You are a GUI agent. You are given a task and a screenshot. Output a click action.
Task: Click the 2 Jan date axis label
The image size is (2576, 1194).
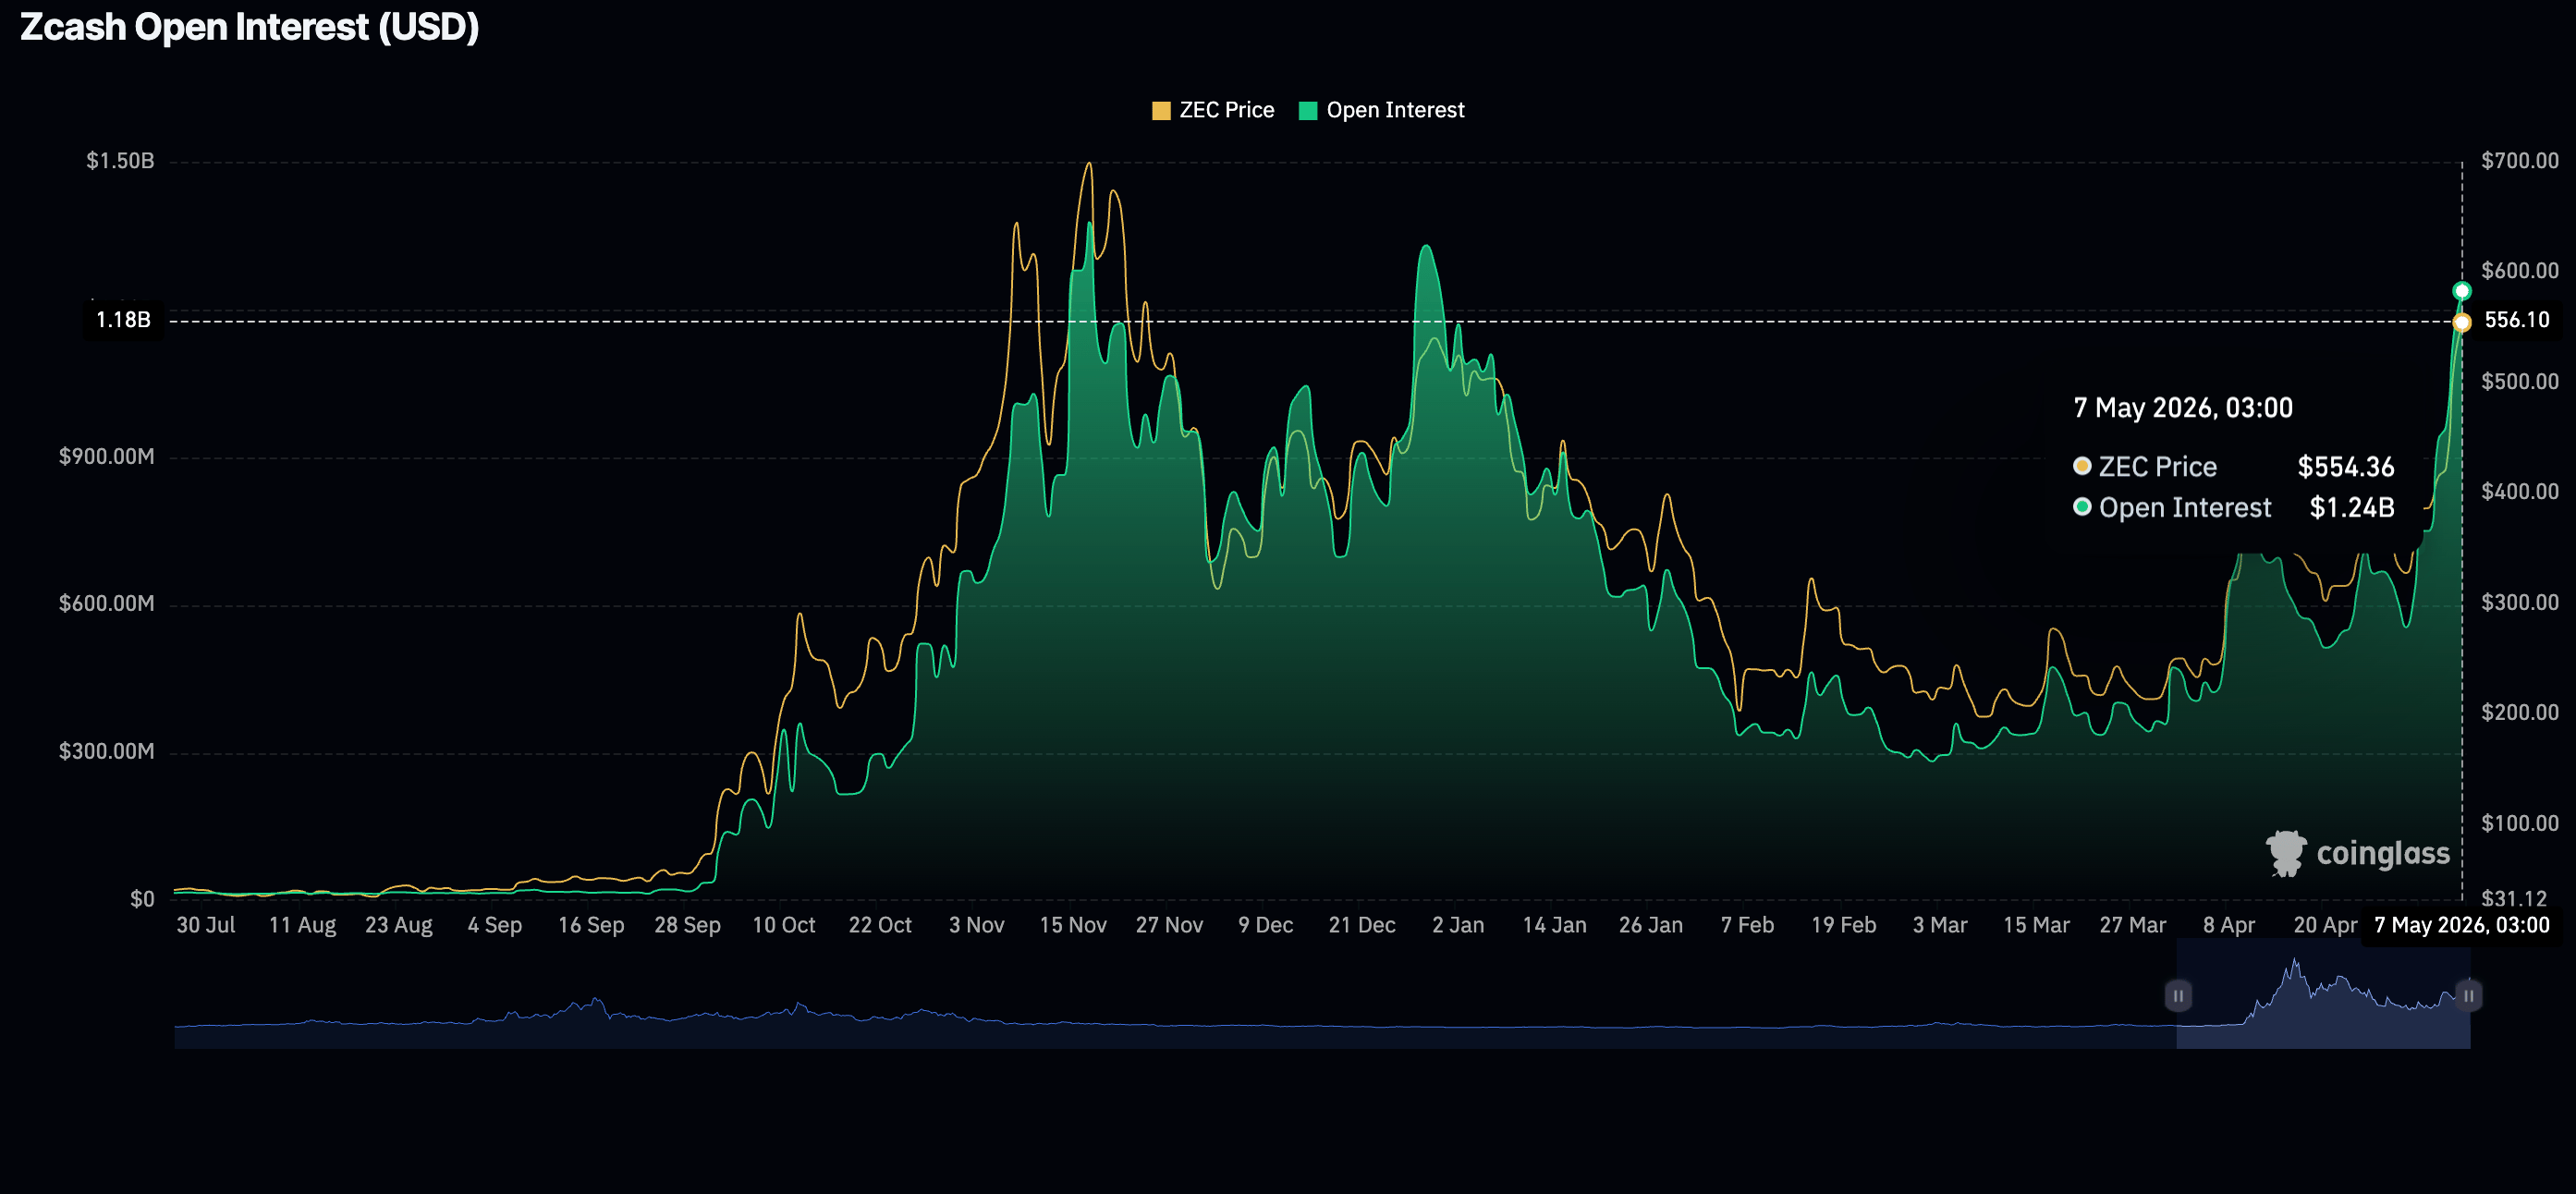tap(1458, 925)
